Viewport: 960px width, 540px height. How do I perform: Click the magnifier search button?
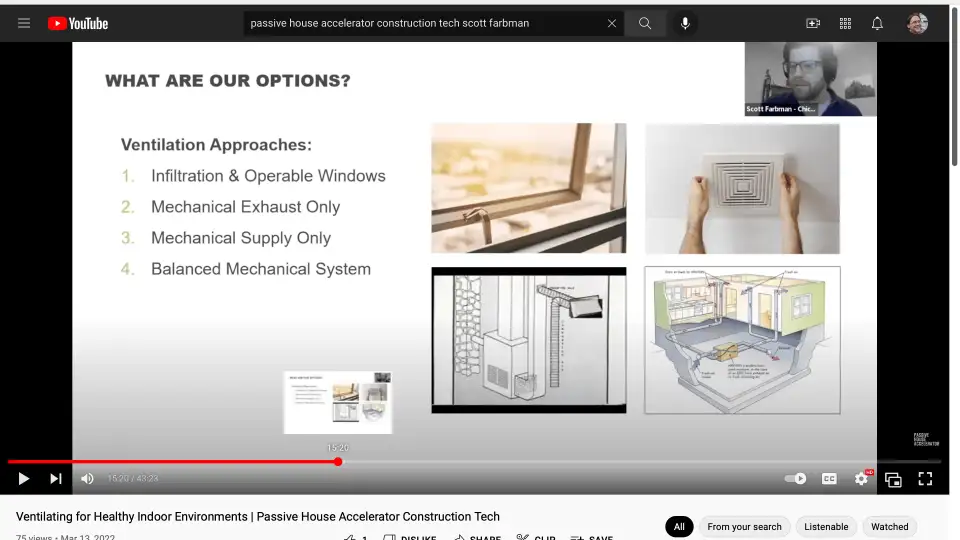(x=645, y=23)
